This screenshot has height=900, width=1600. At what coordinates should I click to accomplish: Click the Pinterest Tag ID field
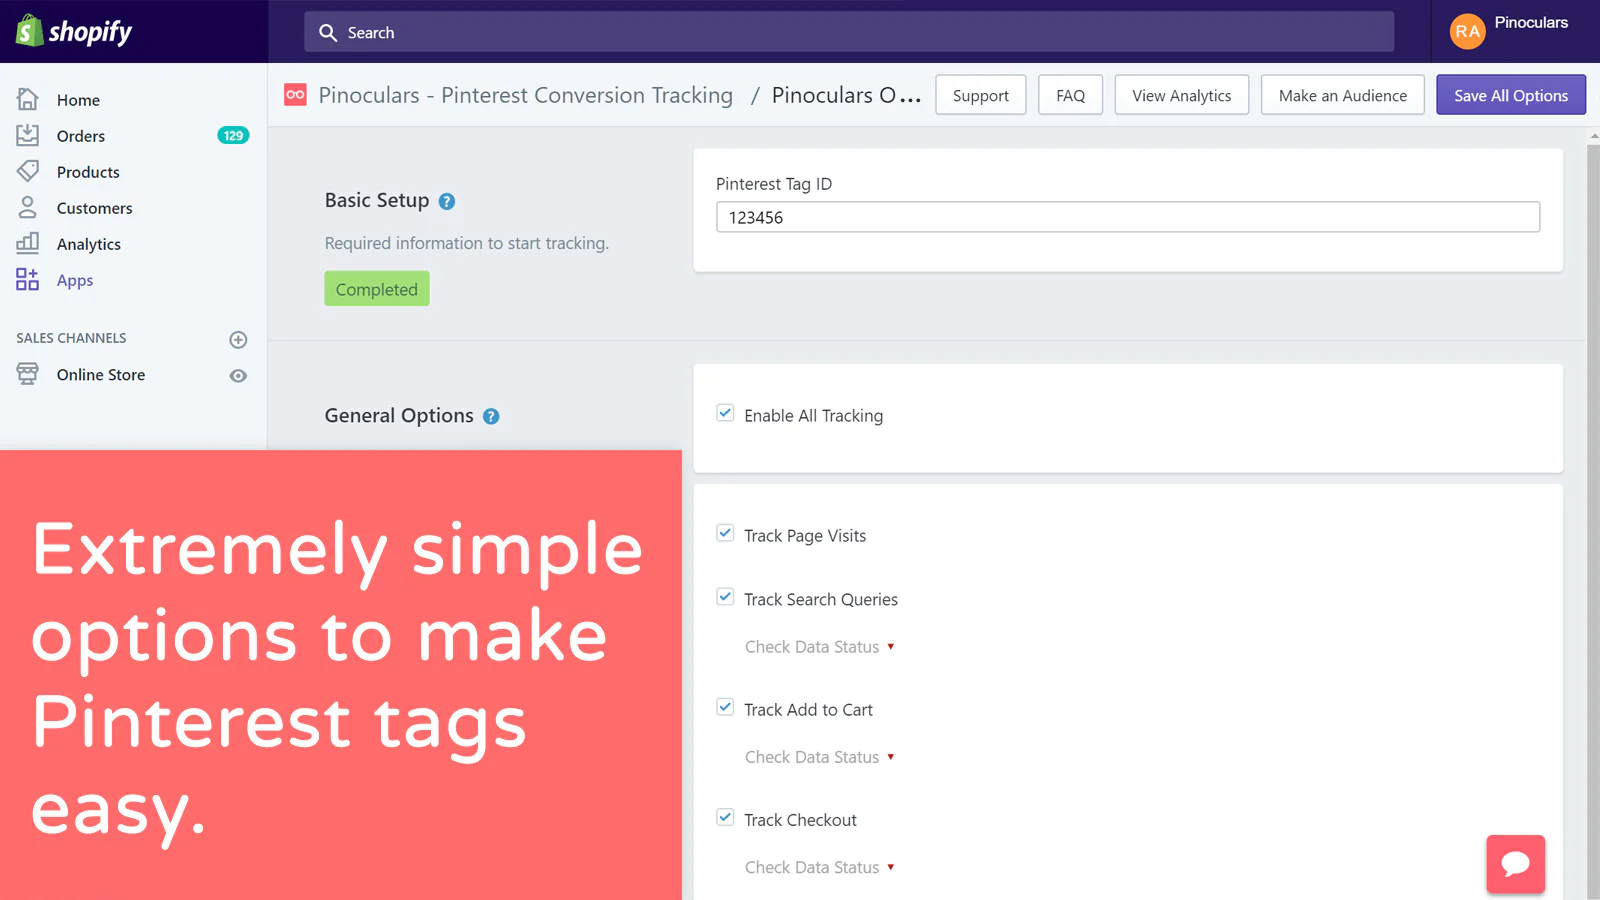(1128, 217)
